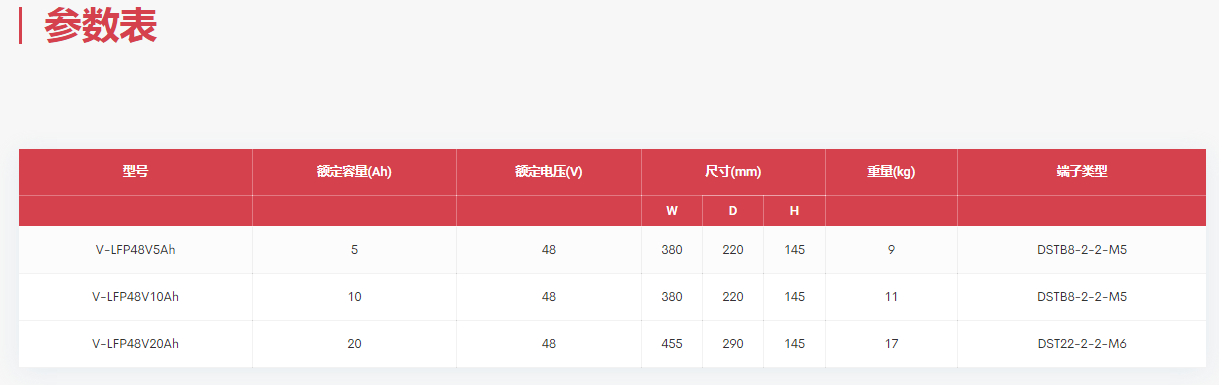This screenshot has height=385, width=1219.
Task: Click the 额定容量(Ah) column header
Action: pos(354,172)
